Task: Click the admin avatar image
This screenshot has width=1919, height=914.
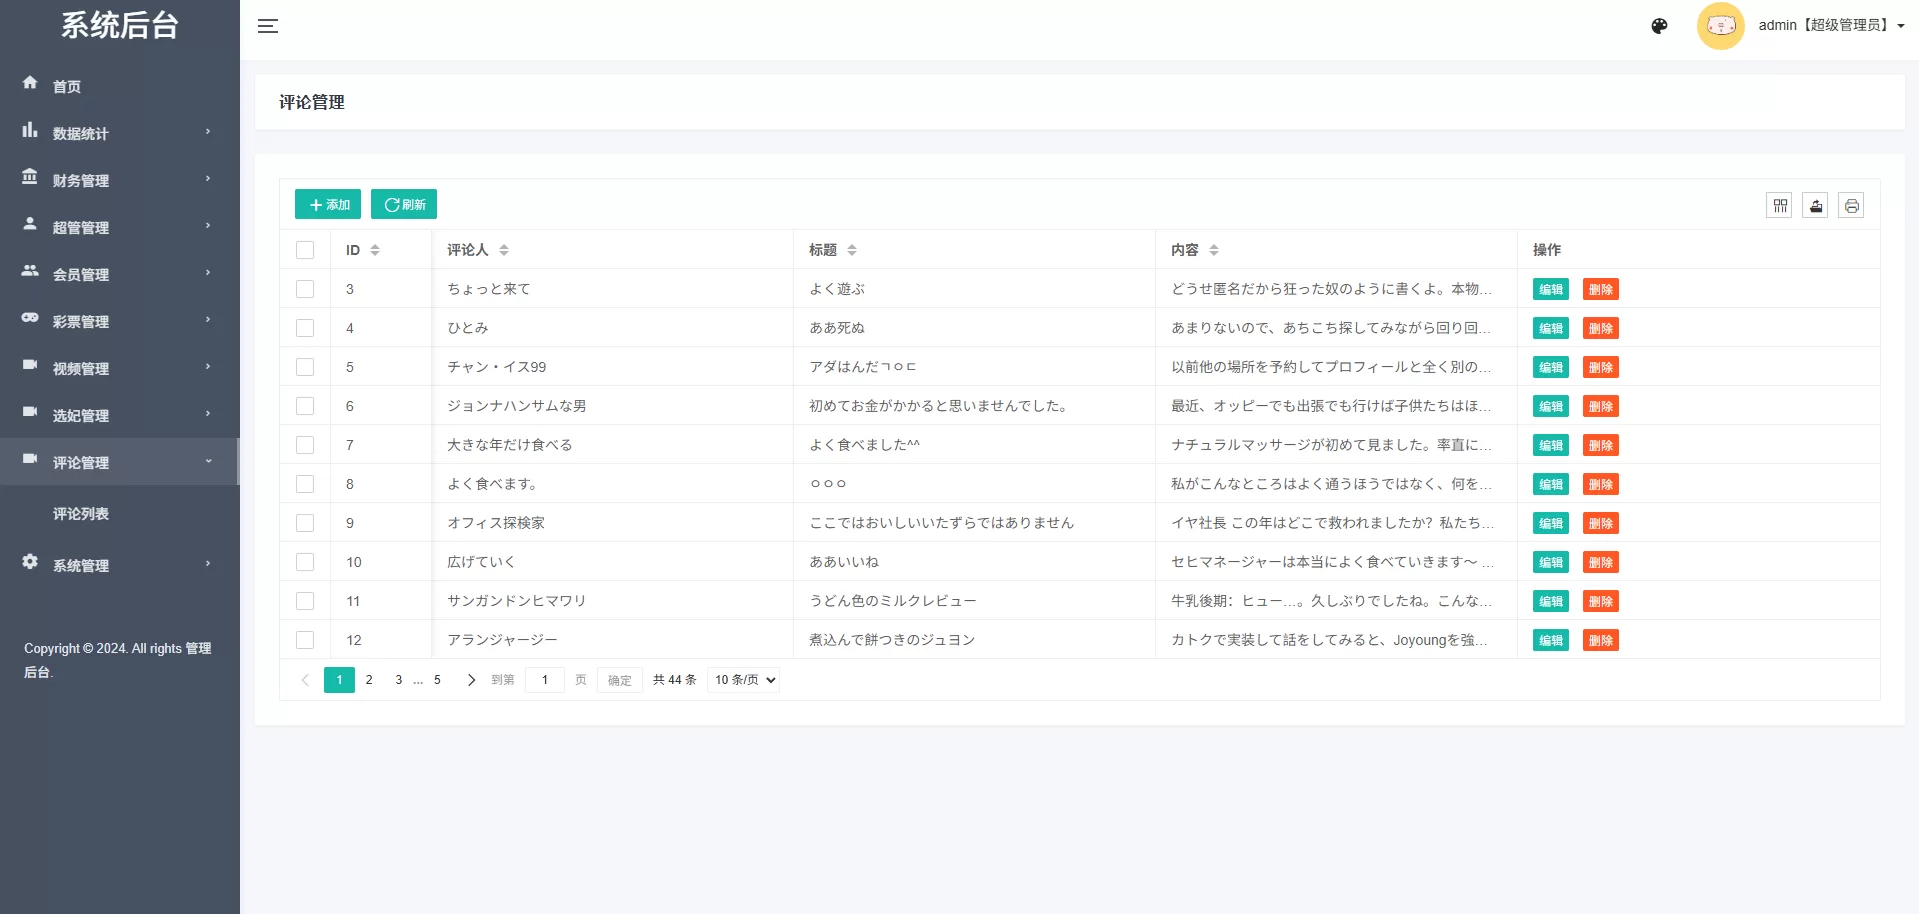Action: point(1721,25)
